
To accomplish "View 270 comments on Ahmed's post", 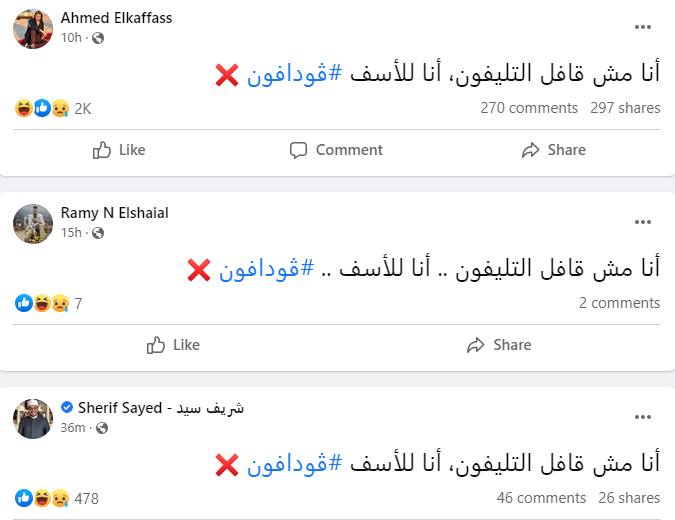I will click(x=529, y=108).
